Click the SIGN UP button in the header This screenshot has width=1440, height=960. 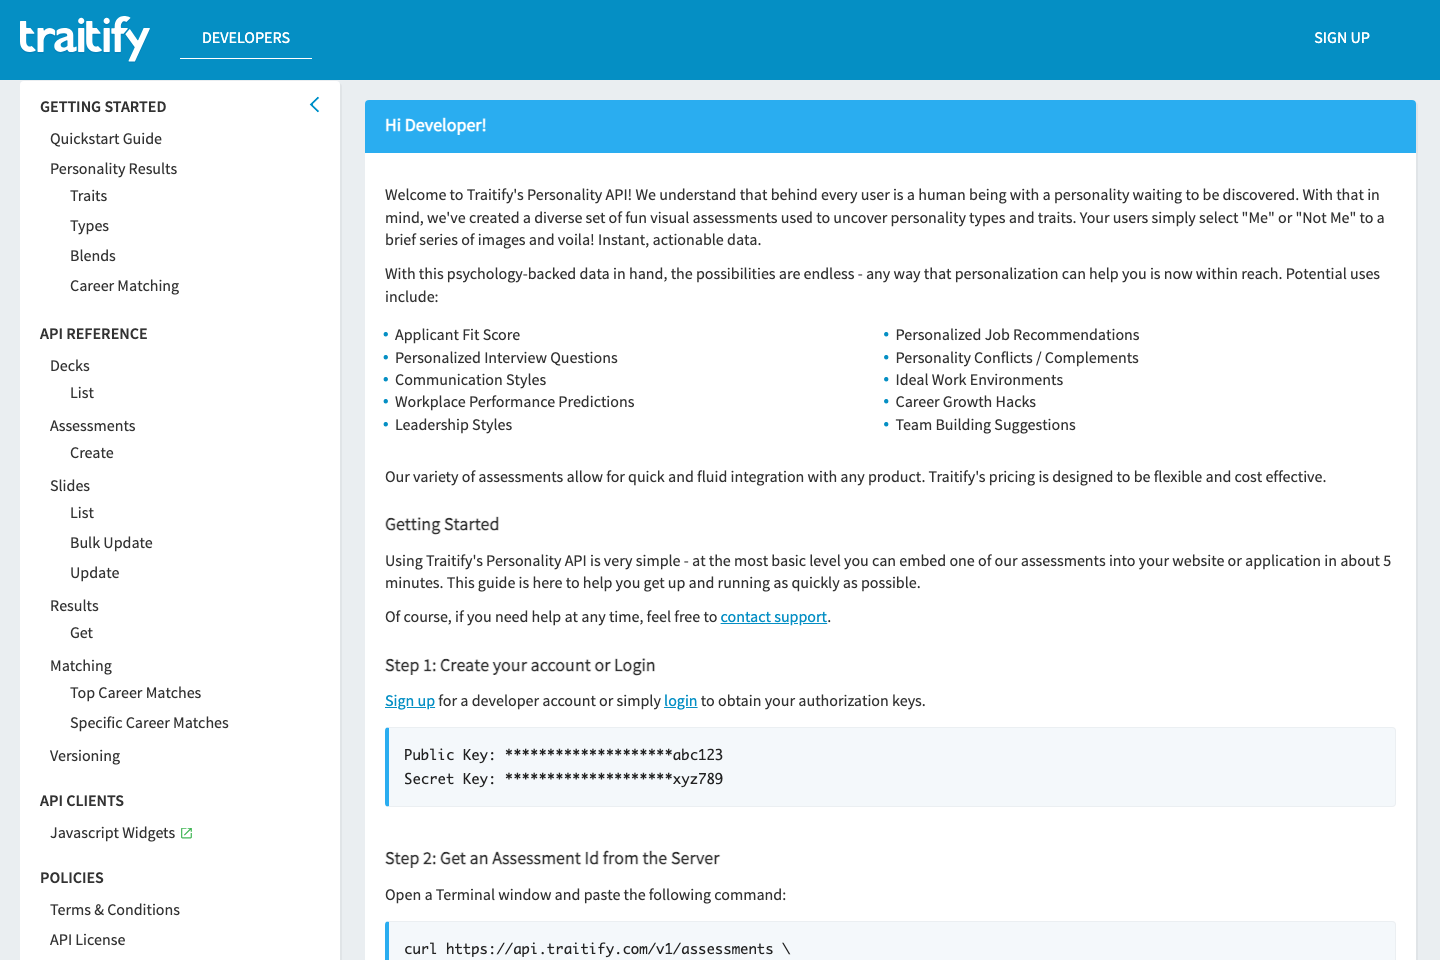point(1341,38)
